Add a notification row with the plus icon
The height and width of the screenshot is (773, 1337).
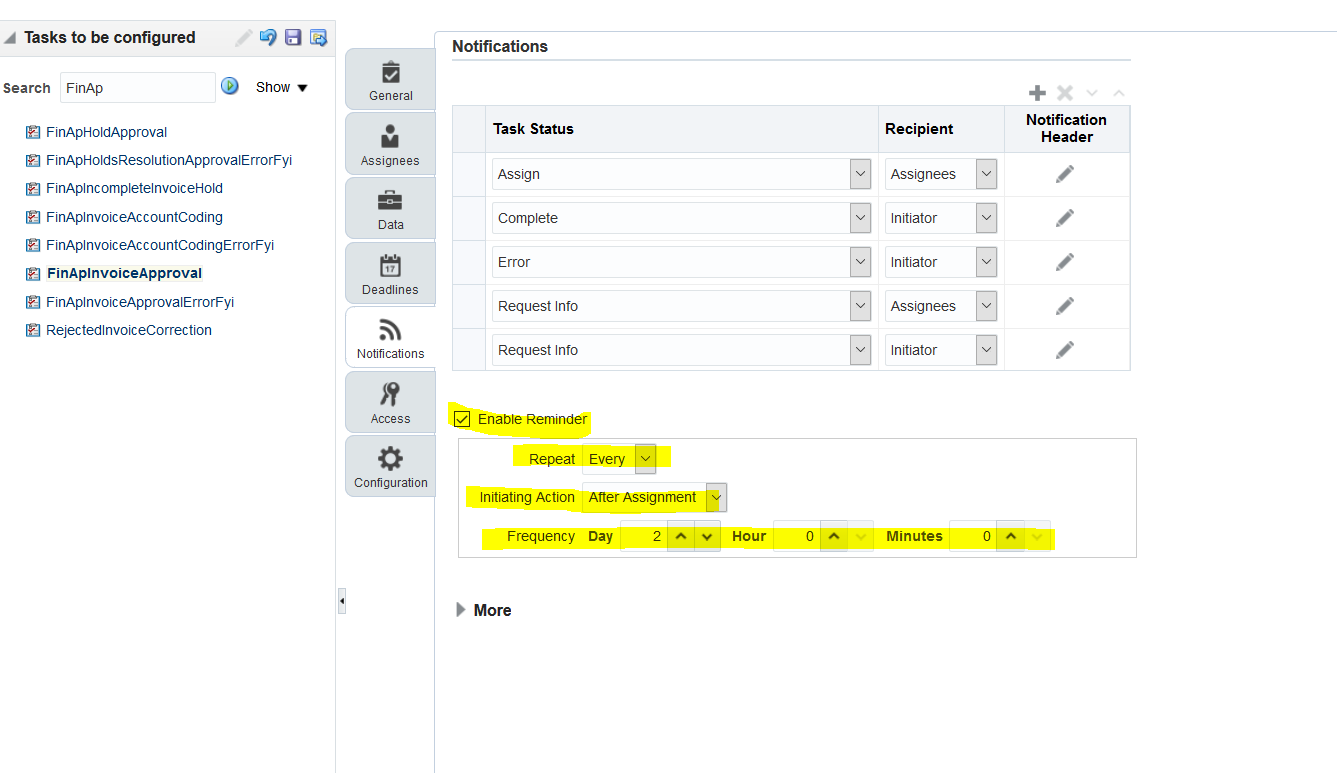point(1038,93)
